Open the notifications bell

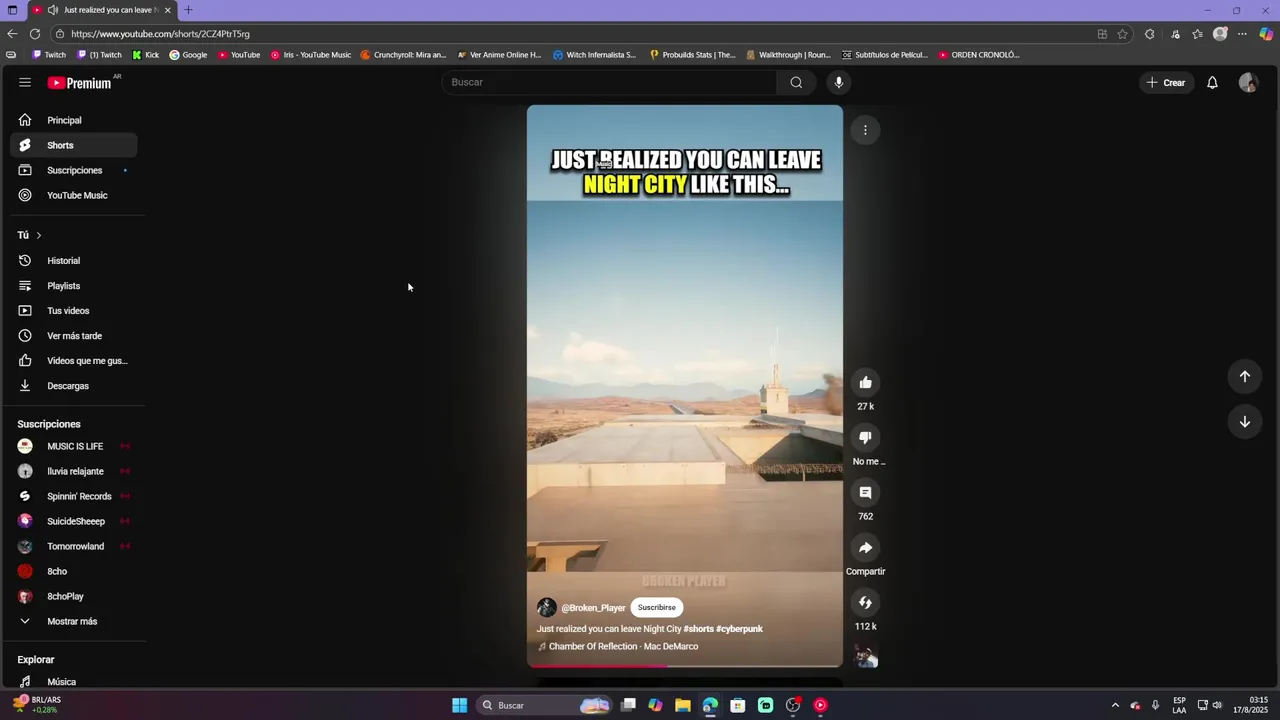tap(1212, 82)
